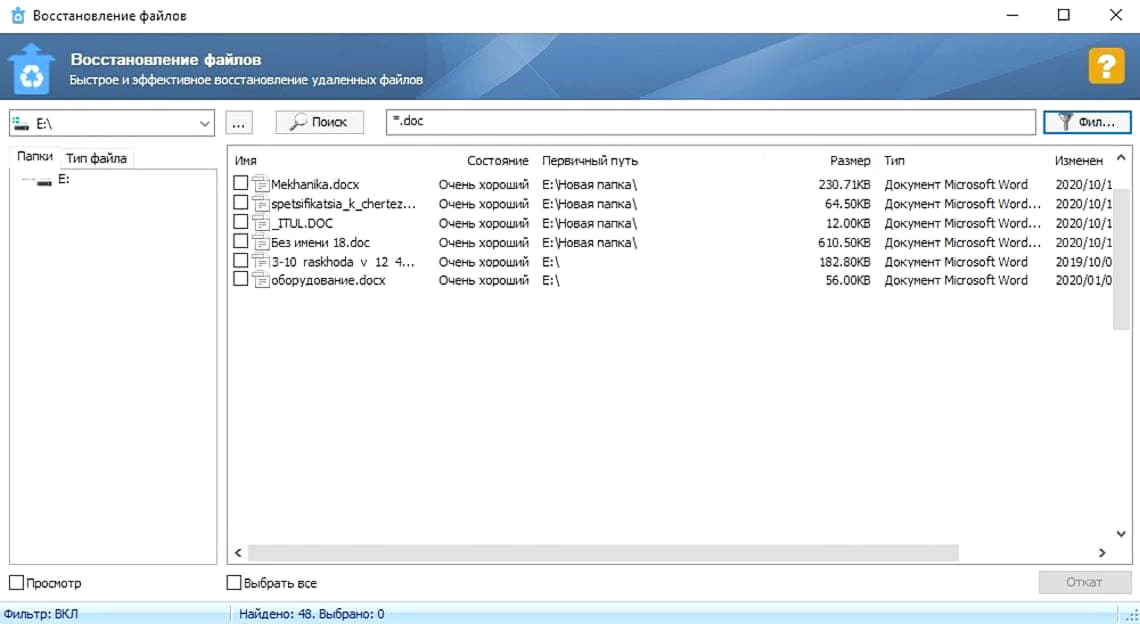The width and height of the screenshot is (1140, 624).
Task: Click the Mekhanika.docx document icon
Action: click(261, 184)
